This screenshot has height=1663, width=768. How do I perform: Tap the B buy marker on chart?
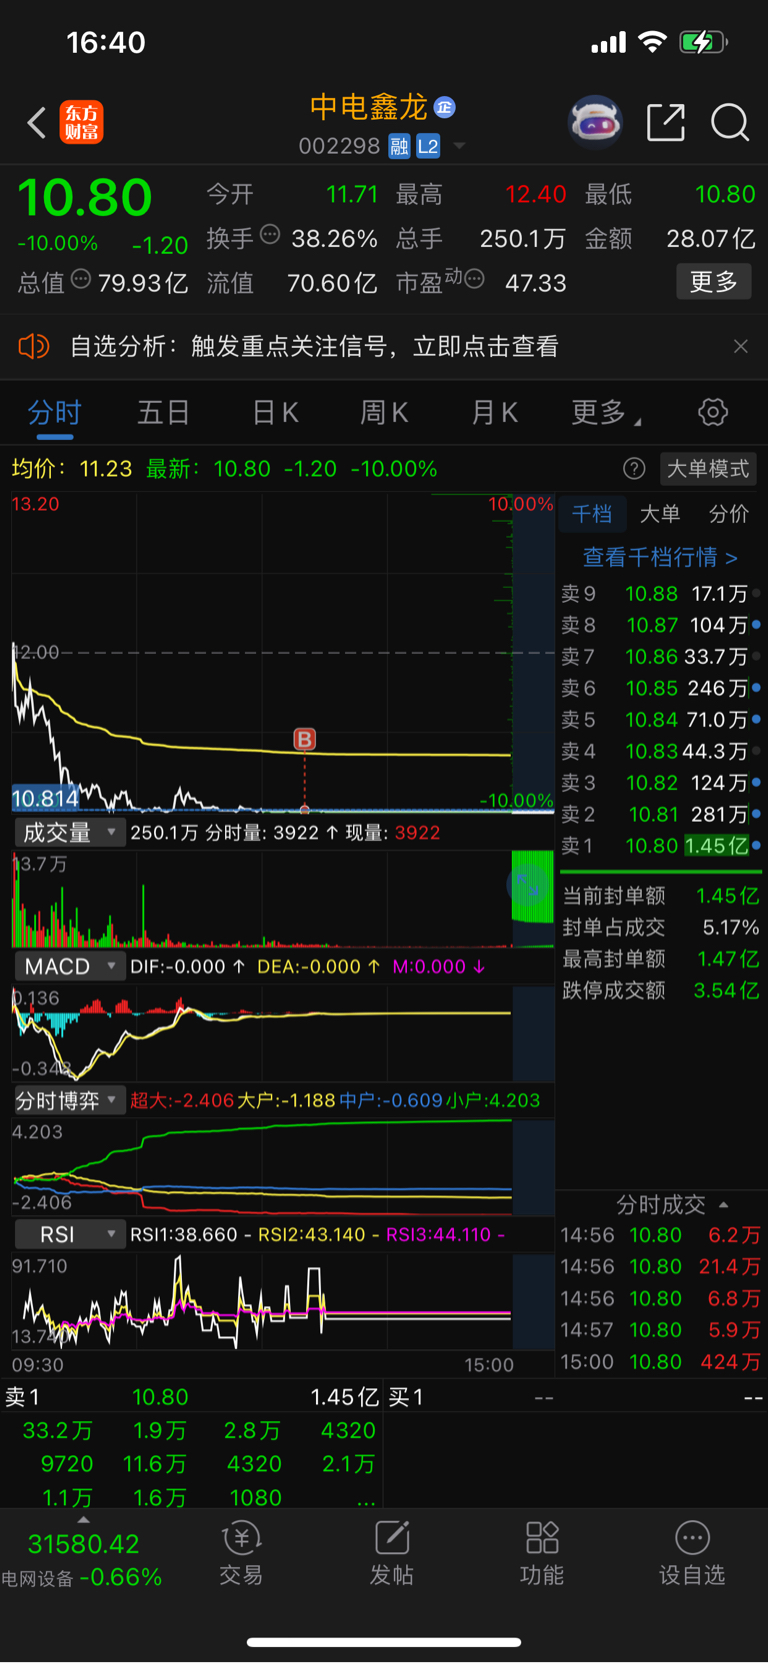click(x=304, y=739)
